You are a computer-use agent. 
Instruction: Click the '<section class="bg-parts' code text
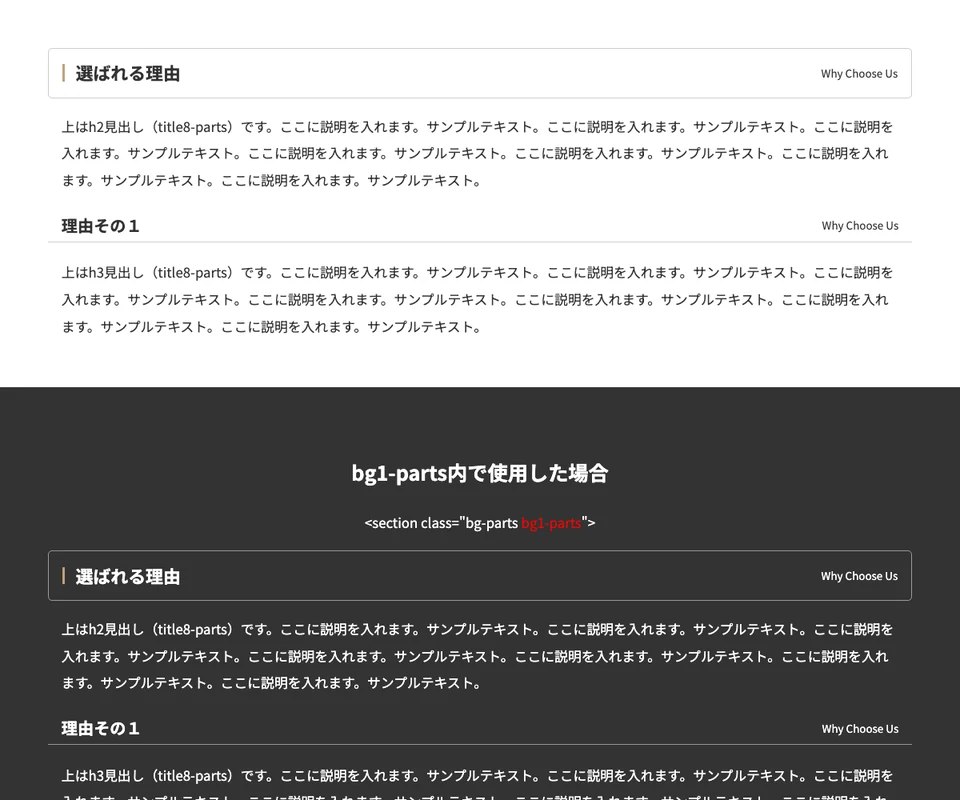tap(442, 523)
